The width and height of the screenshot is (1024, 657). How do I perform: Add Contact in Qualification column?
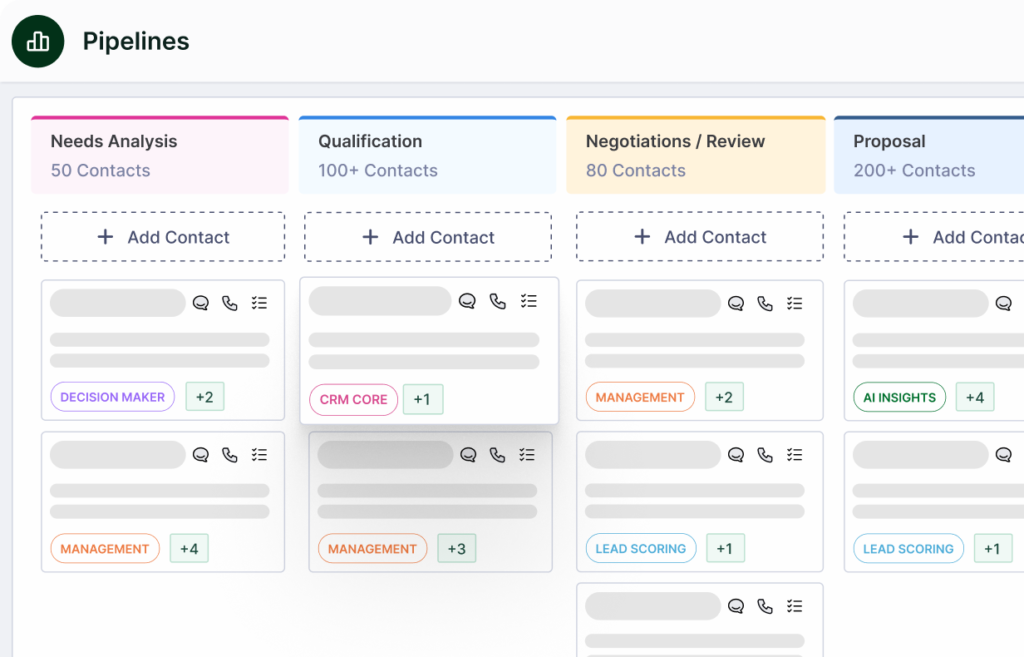428,237
